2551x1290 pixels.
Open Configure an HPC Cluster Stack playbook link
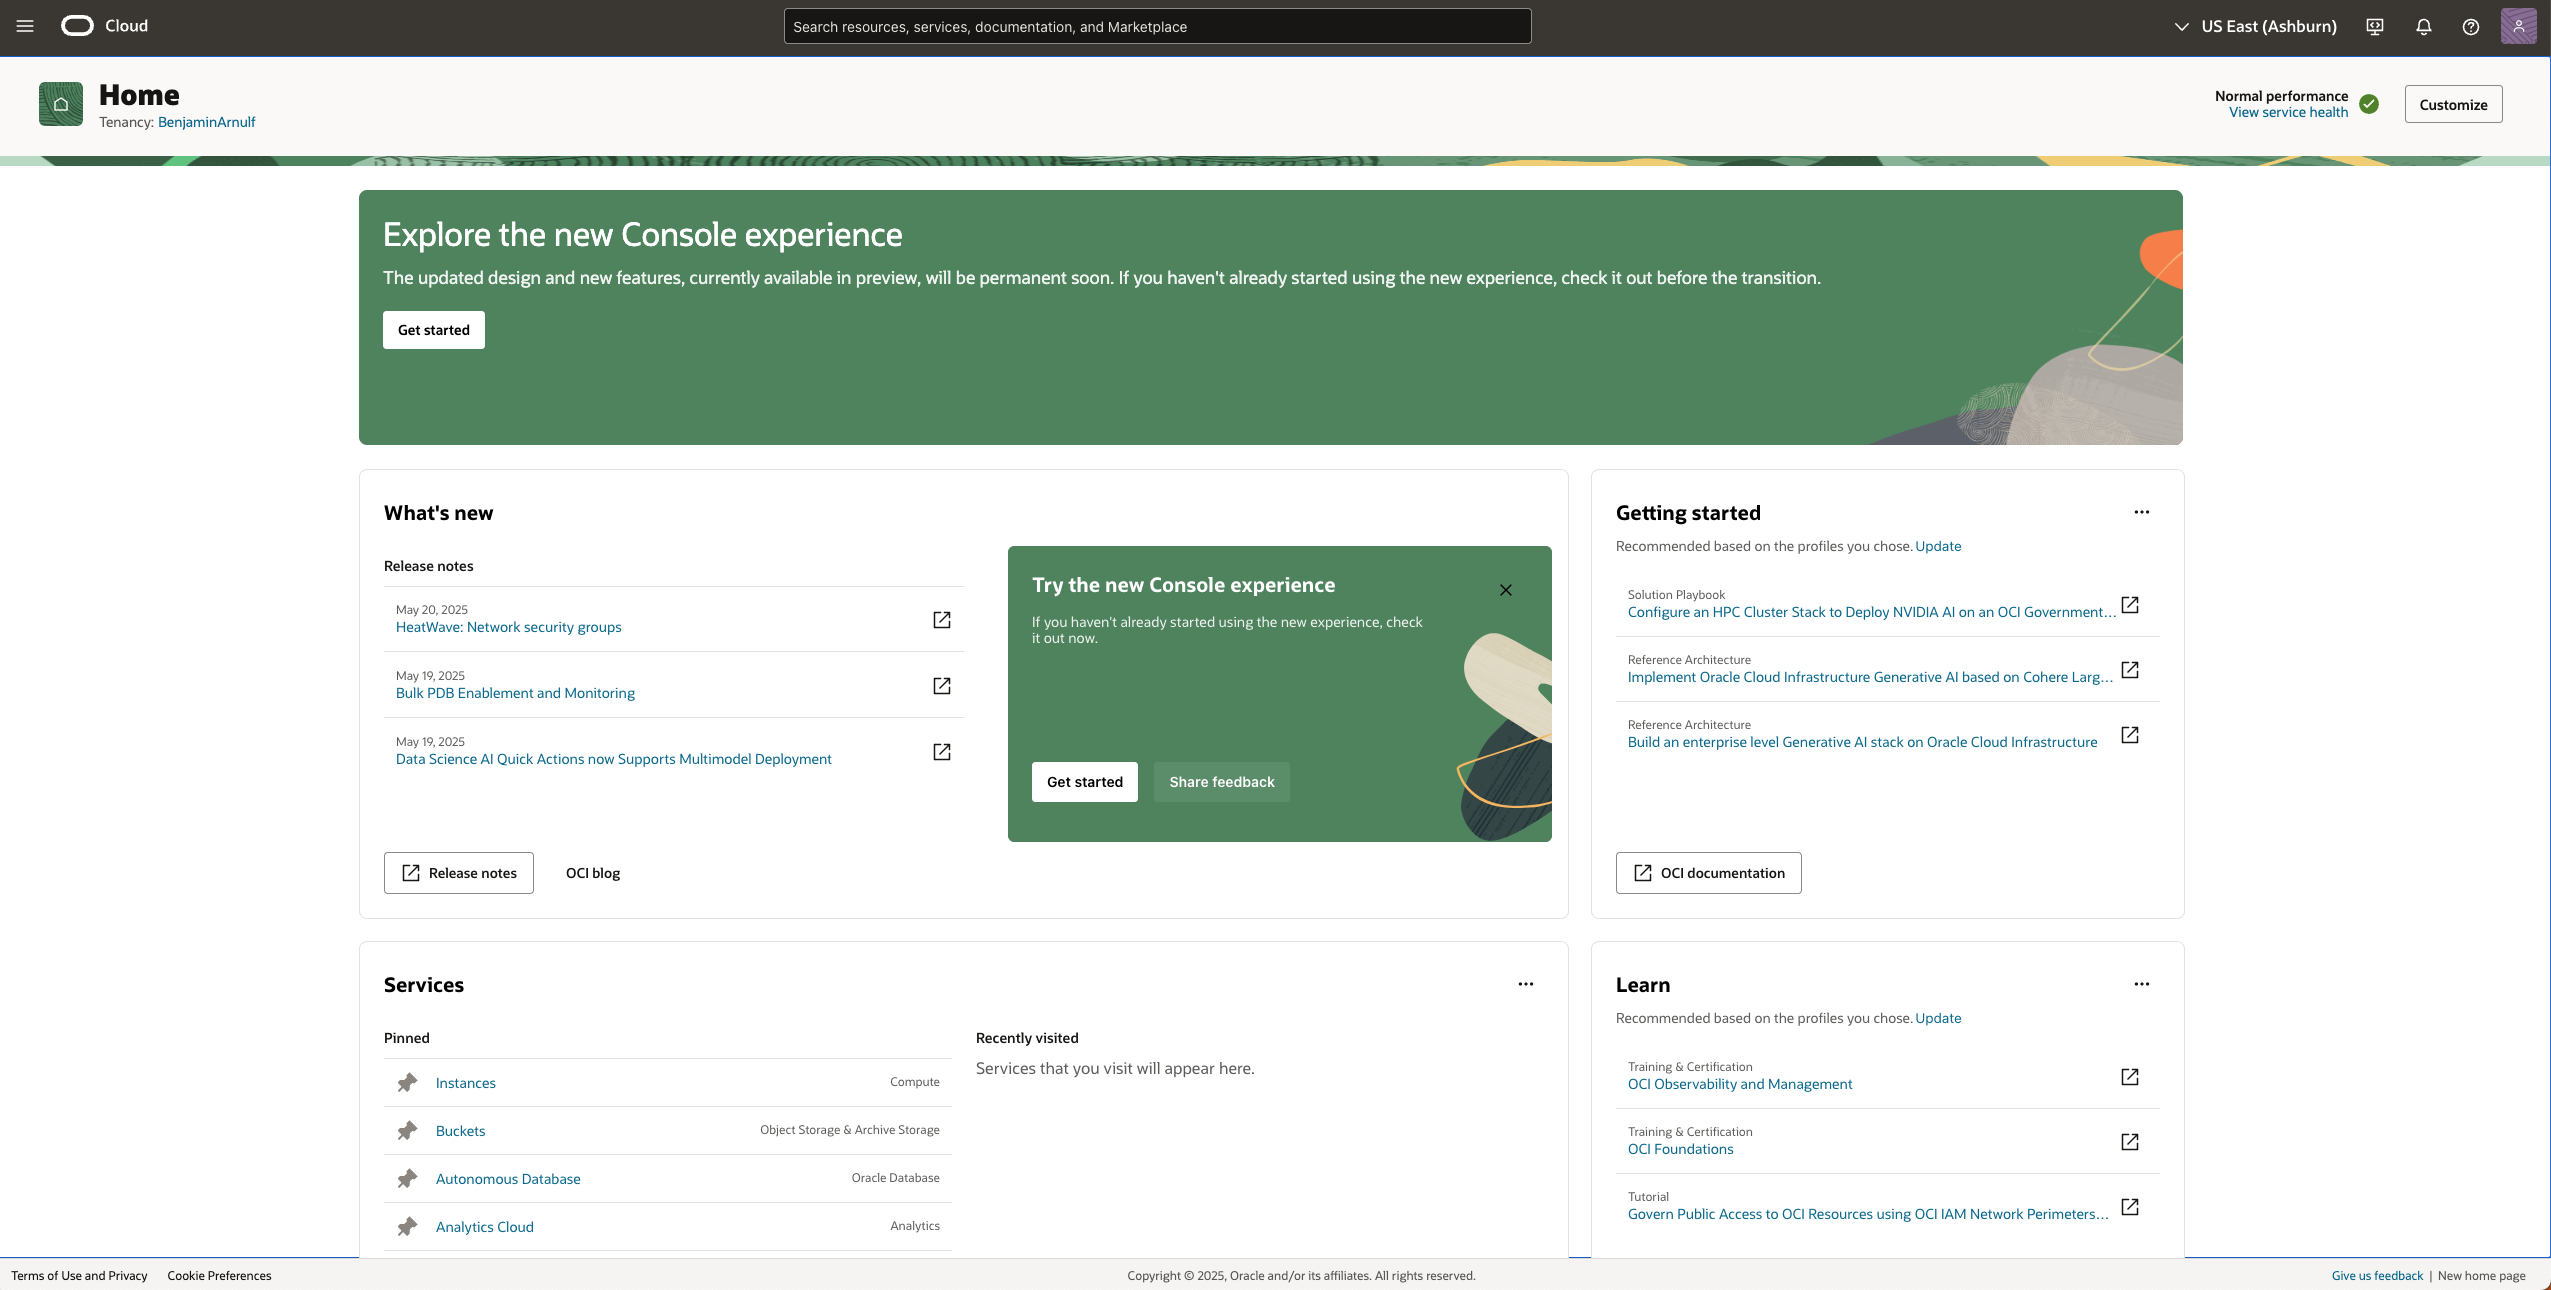1871,612
